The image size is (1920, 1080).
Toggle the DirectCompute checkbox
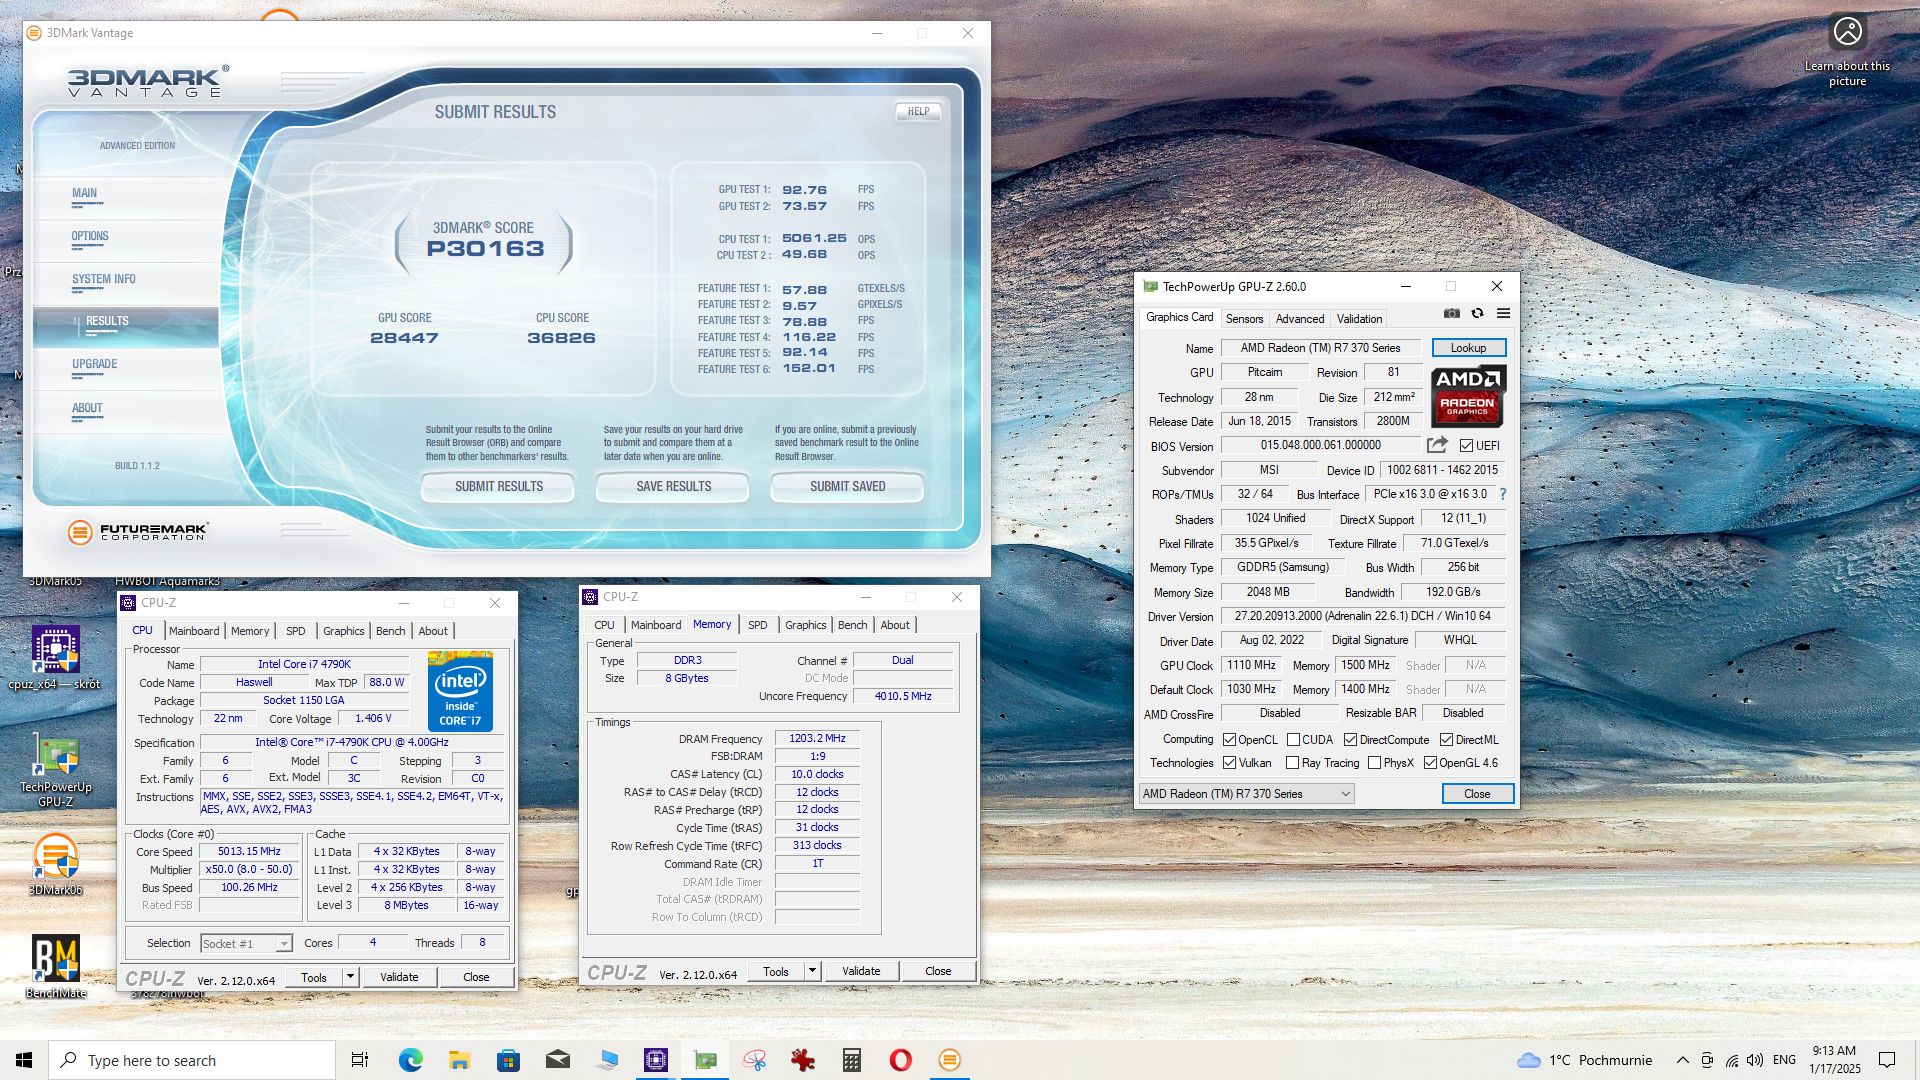point(1350,740)
